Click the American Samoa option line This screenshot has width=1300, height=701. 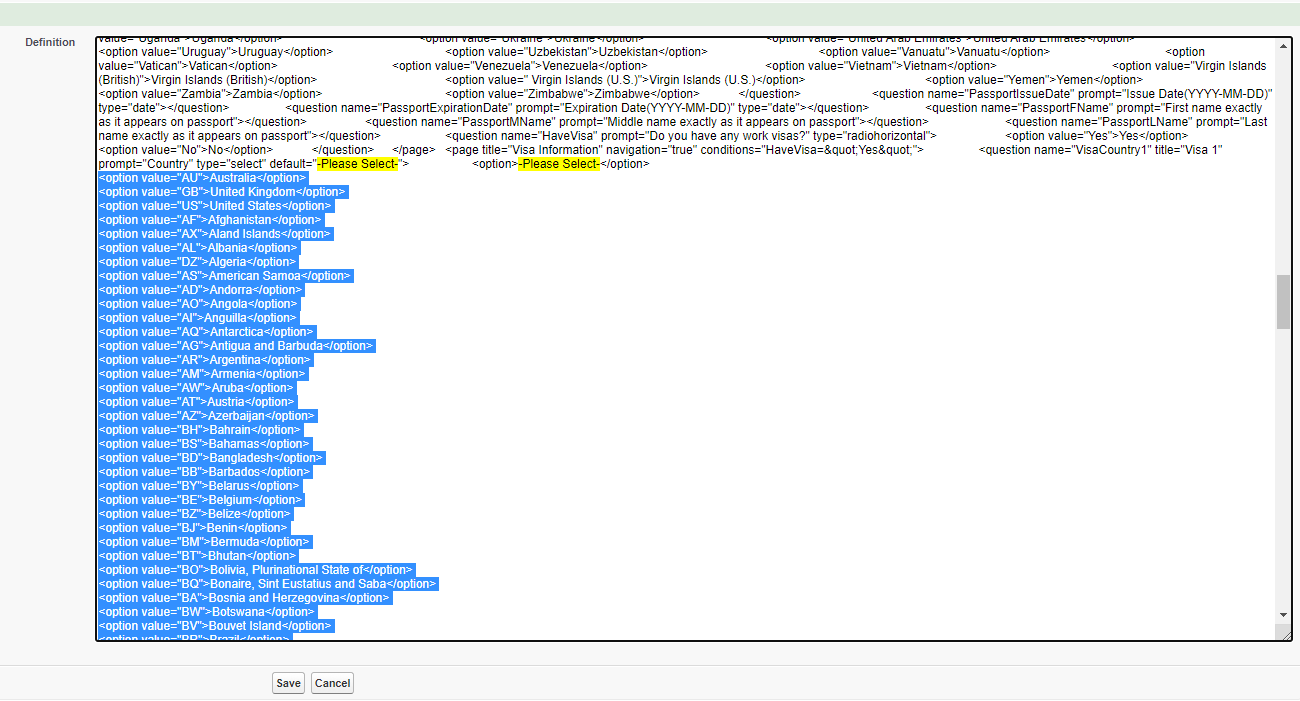click(x=226, y=276)
